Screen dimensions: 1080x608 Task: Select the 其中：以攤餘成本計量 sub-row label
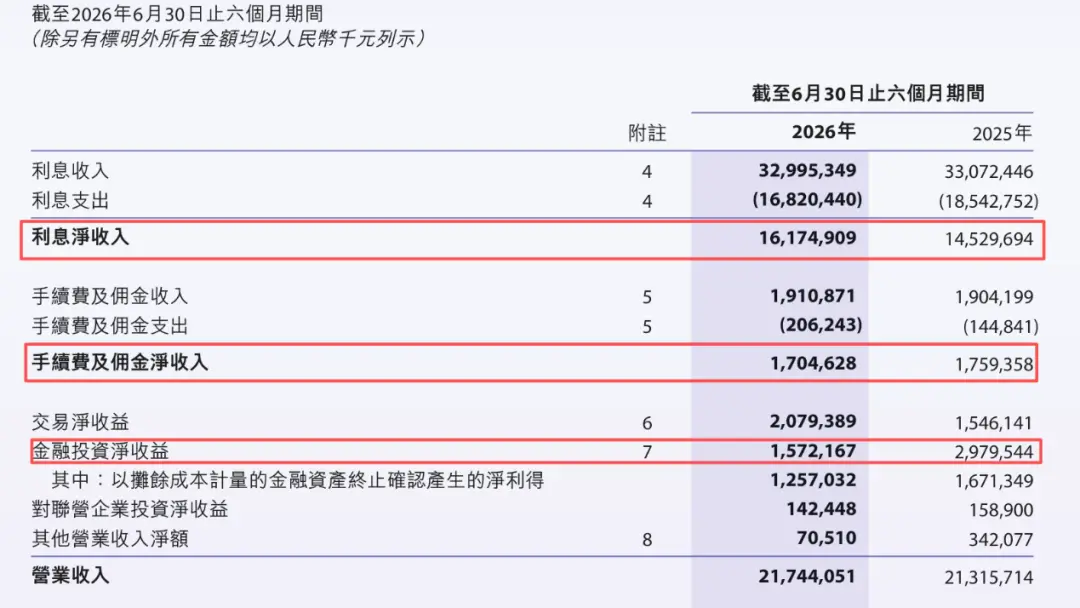point(298,480)
